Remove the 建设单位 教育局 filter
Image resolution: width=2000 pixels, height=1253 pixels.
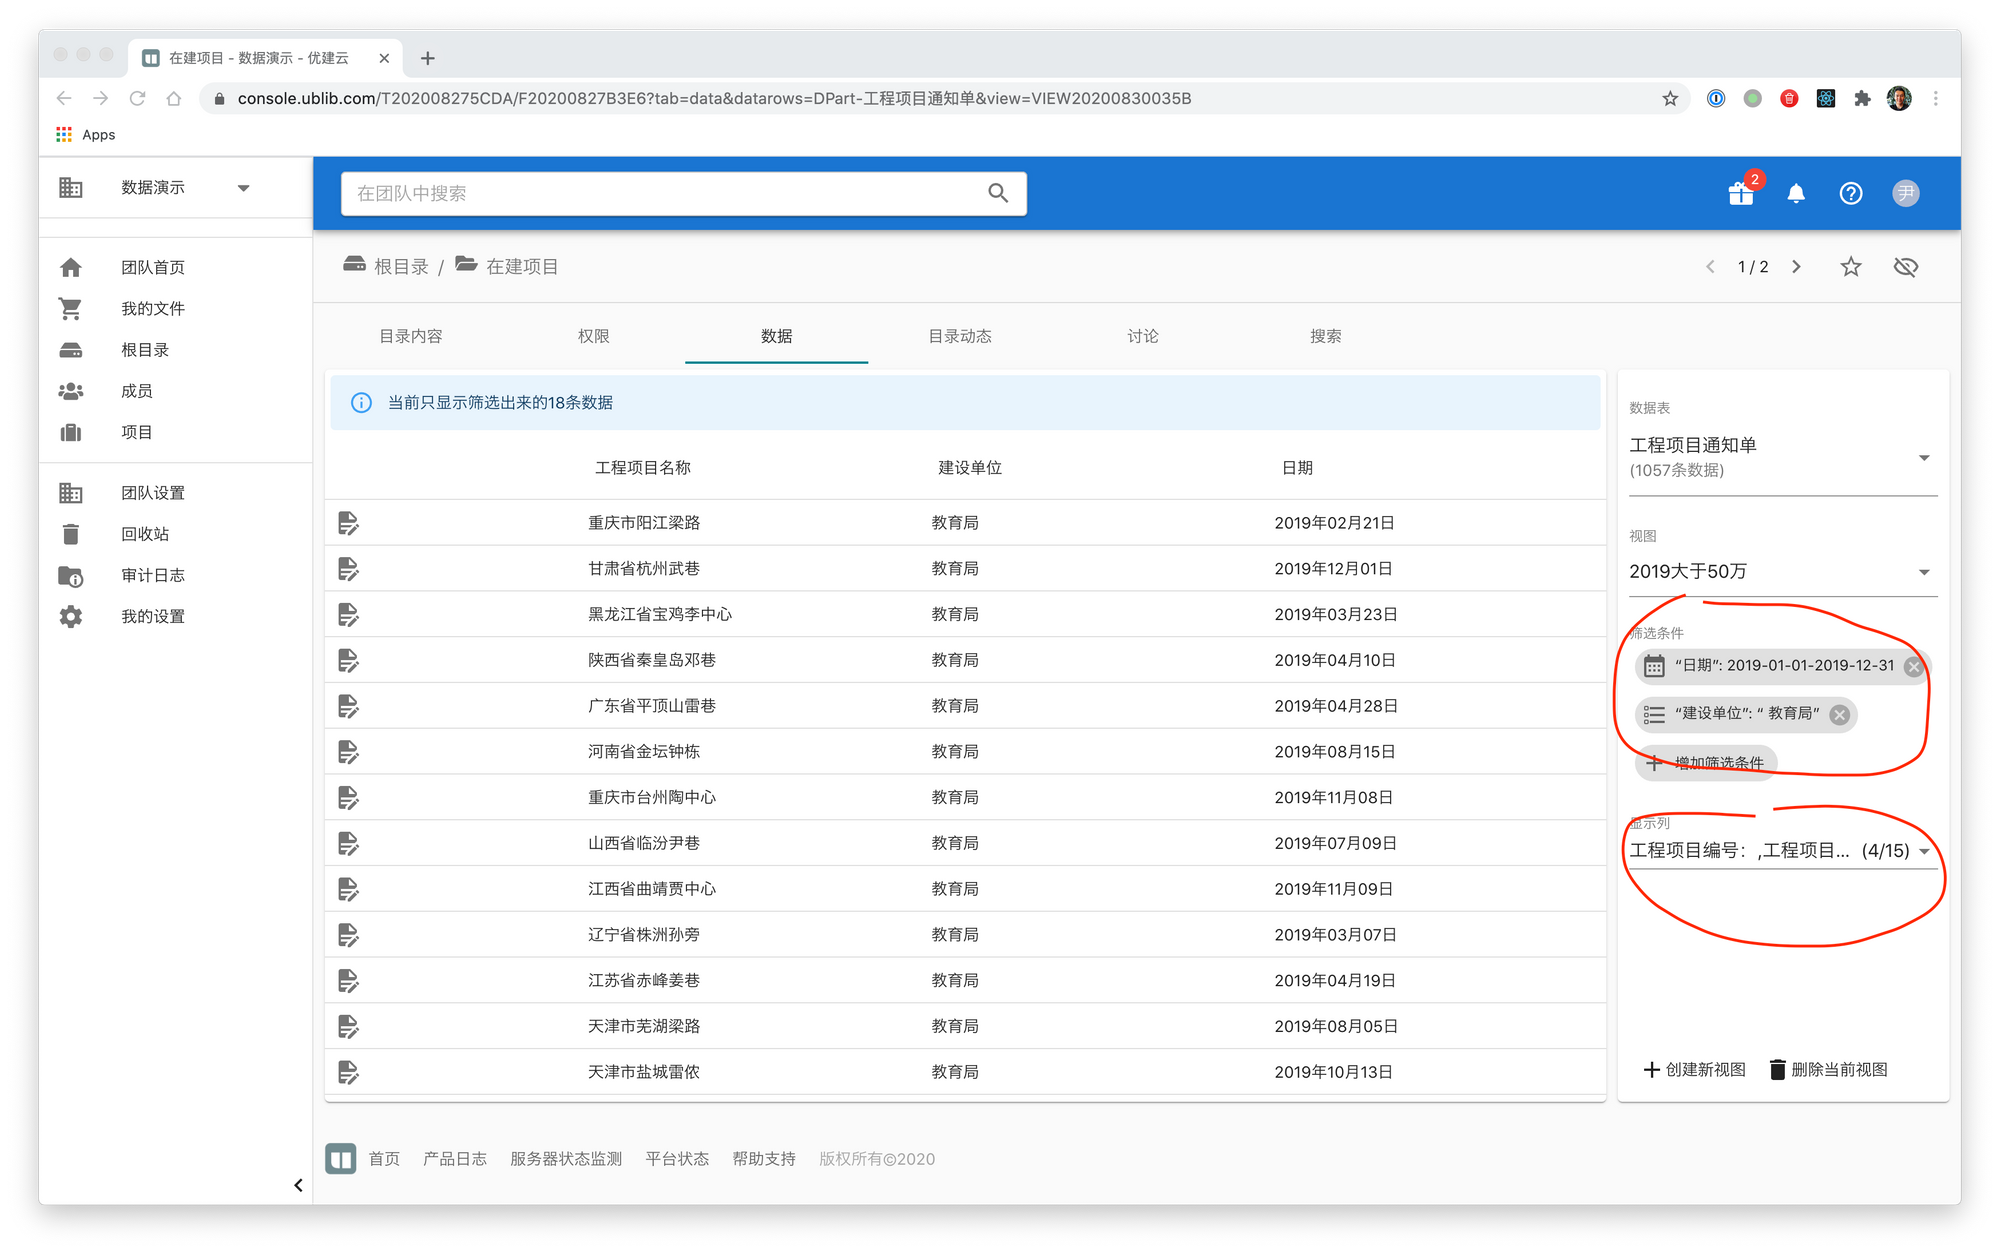pyautogui.click(x=1840, y=714)
